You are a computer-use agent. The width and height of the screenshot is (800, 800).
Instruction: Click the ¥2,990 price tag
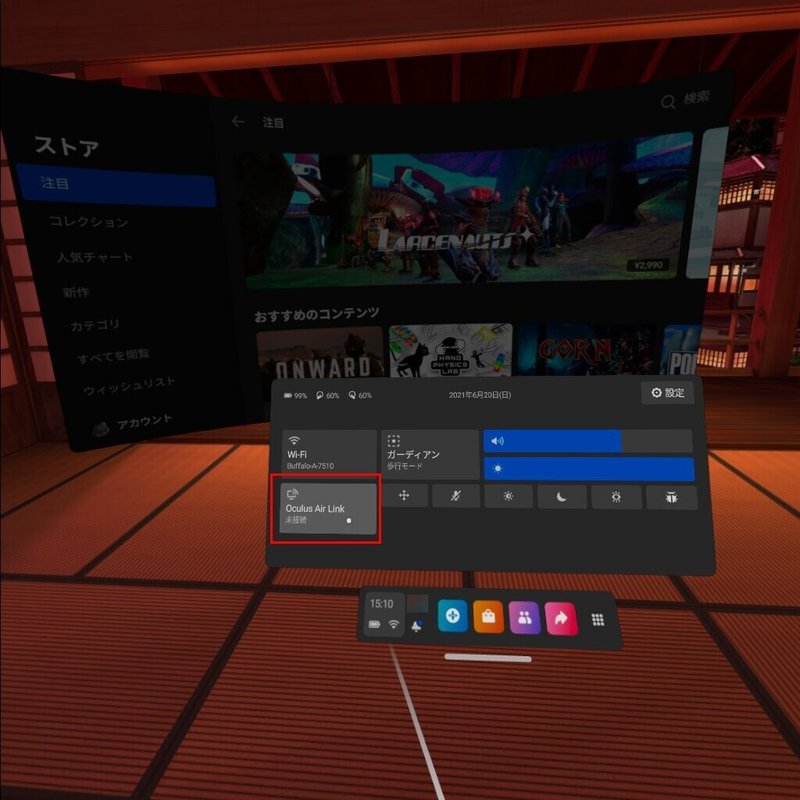coord(648,265)
